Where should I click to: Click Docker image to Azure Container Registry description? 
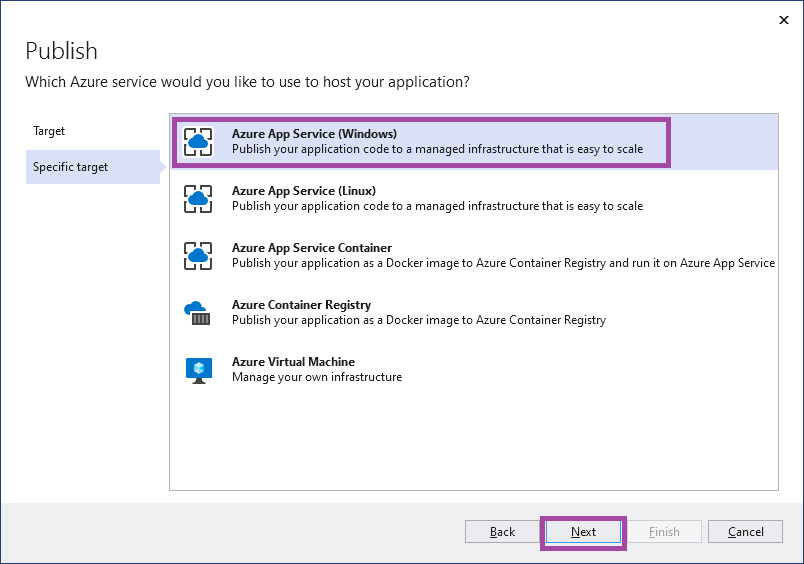[419, 320]
